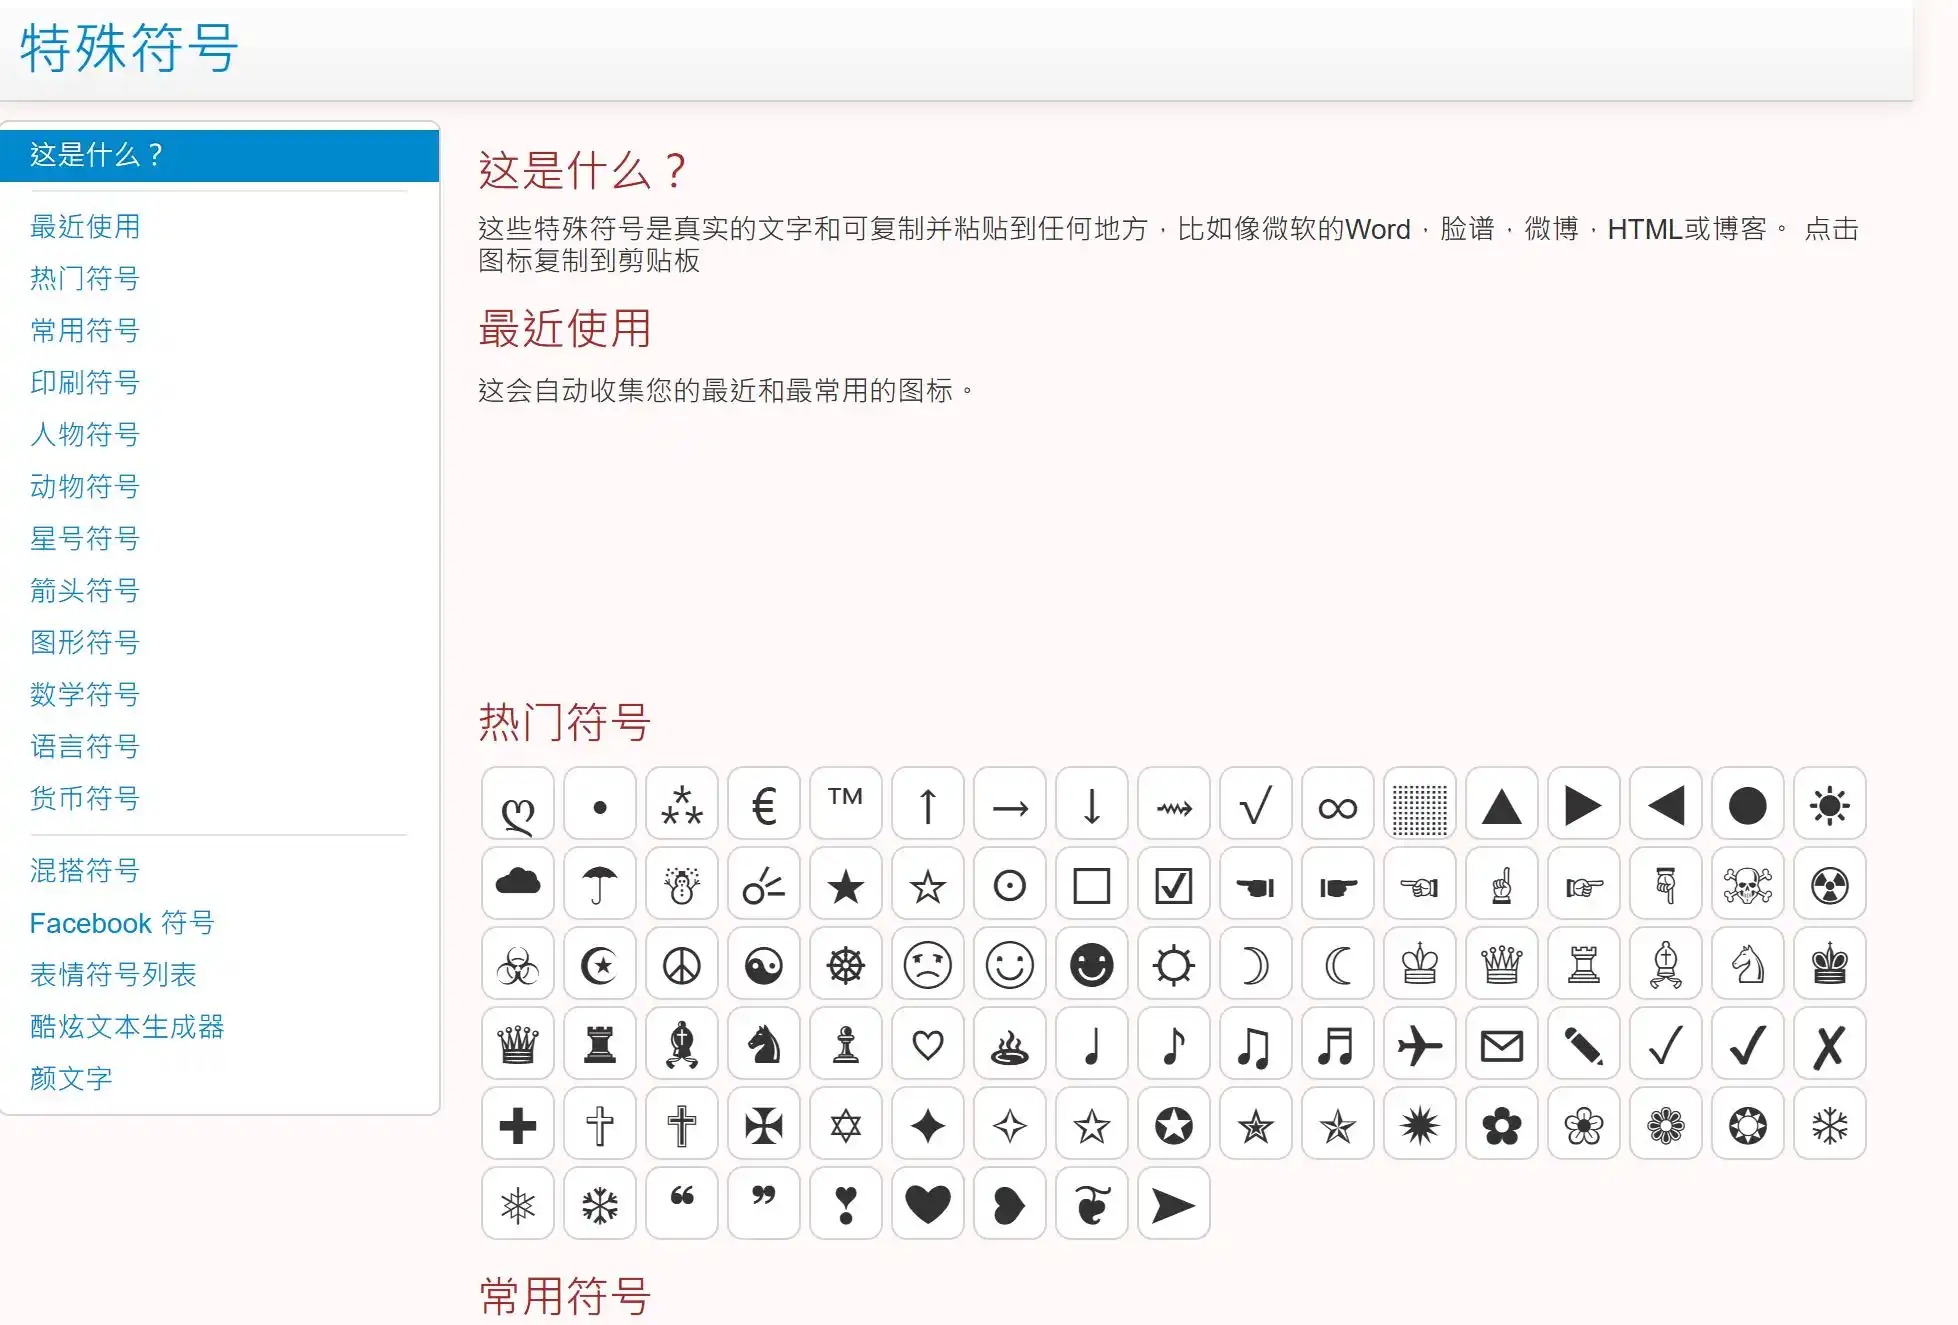Copy the black flower florette symbol
Screen dimensions: 1958x1325
[1502, 1124]
